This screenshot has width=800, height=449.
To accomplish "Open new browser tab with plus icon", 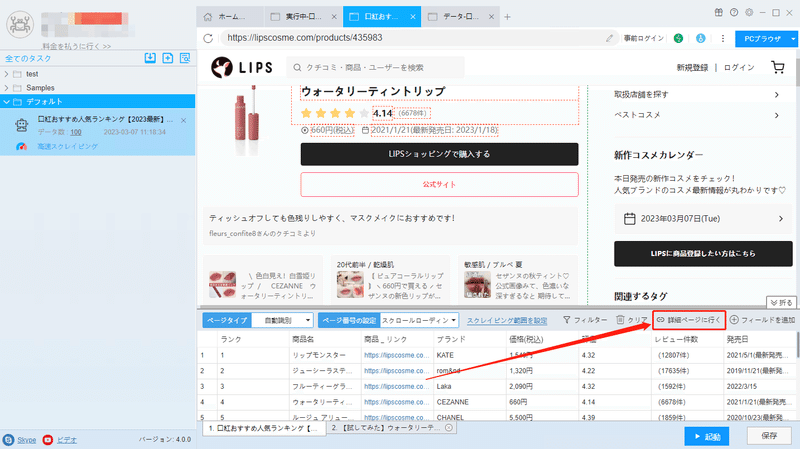I will [x=507, y=17].
